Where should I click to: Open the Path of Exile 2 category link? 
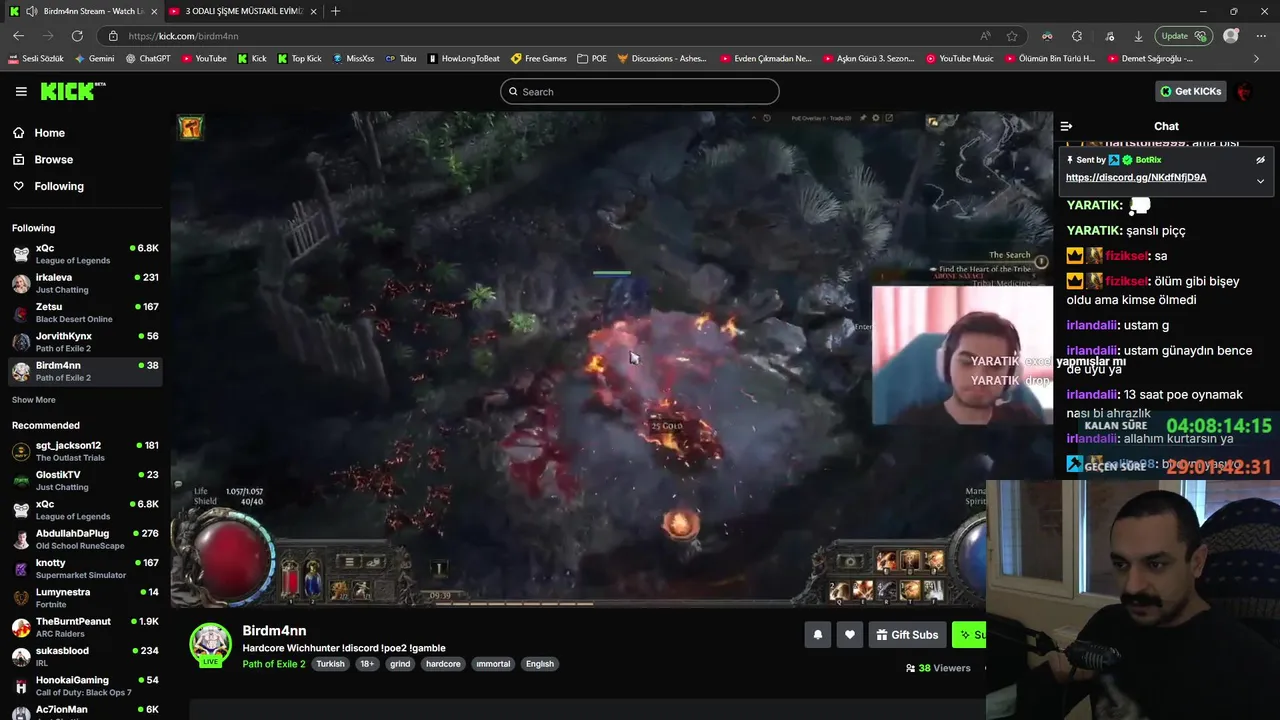[x=273, y=664]
